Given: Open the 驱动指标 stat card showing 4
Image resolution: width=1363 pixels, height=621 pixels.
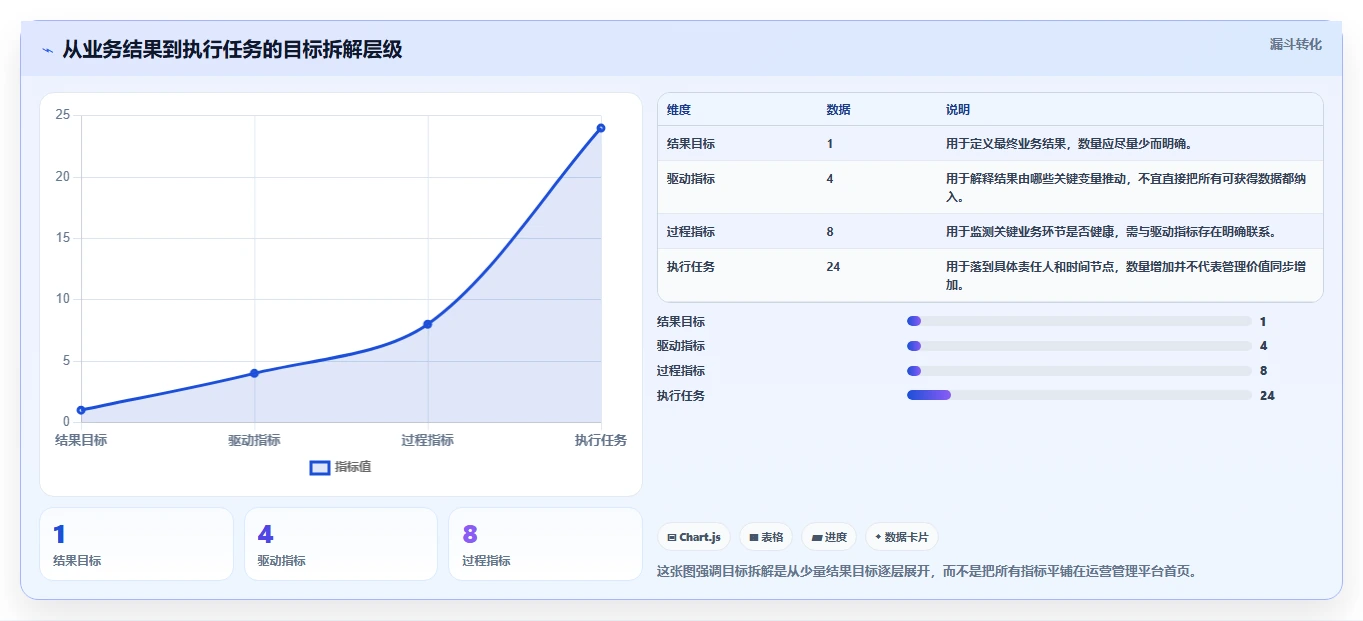Looking at the screenshot, I should 341,544.
